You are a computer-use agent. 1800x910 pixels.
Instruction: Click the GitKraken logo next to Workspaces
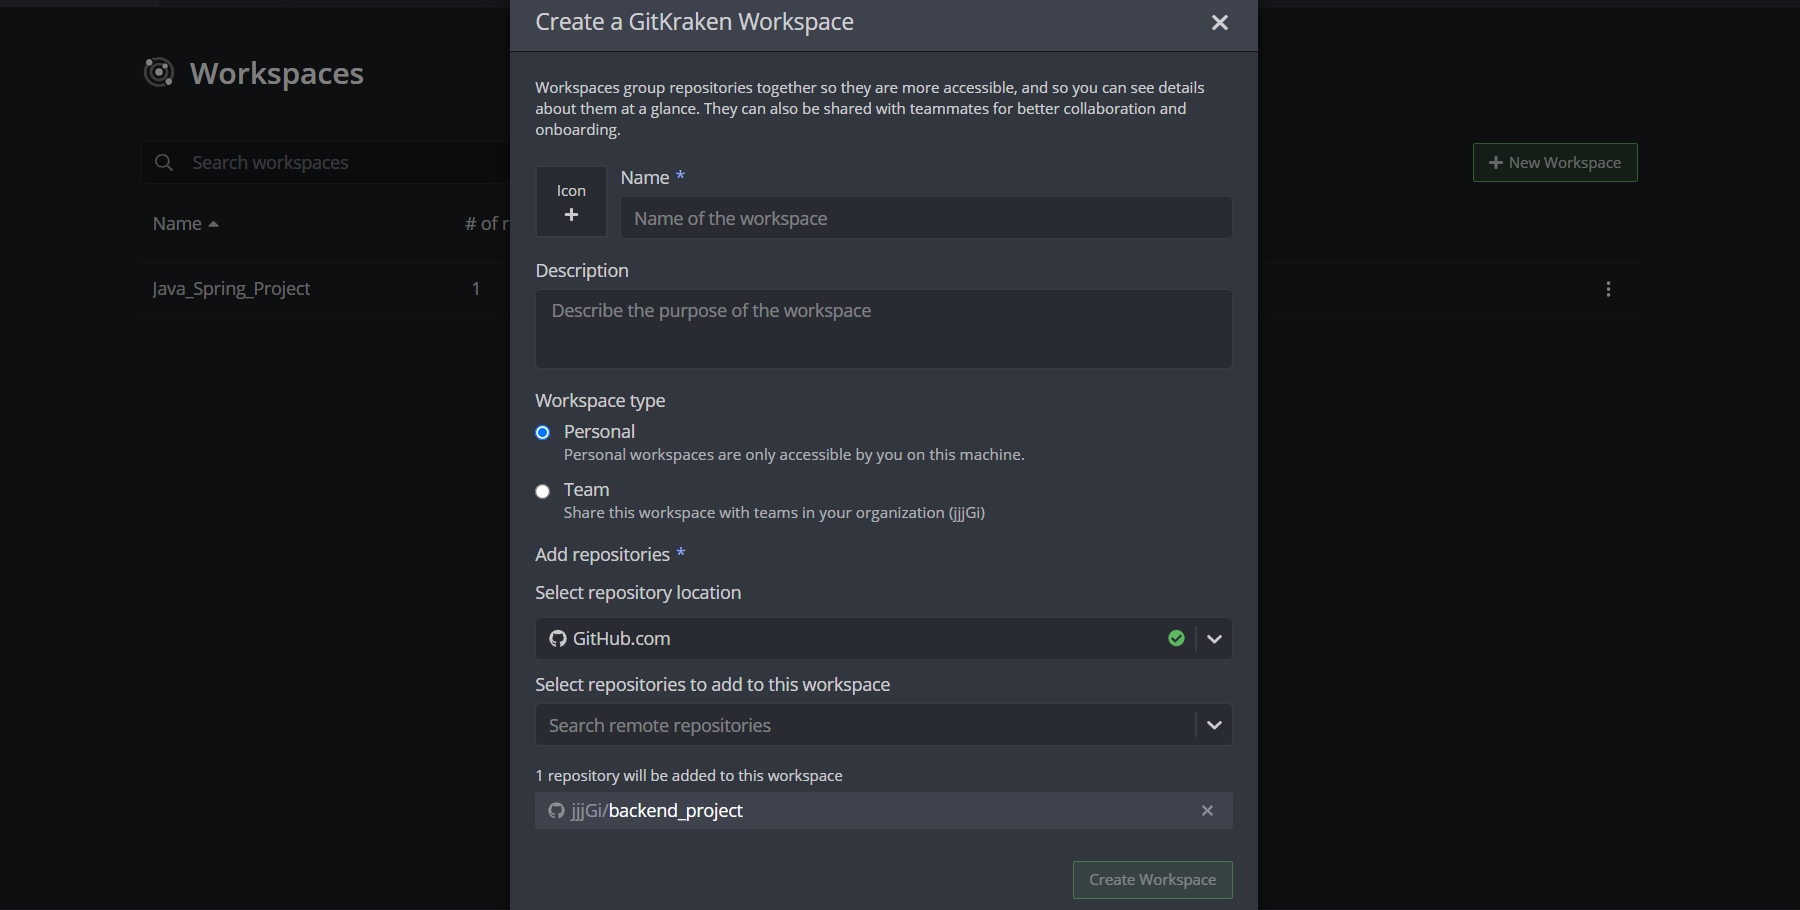pos(159,72)
